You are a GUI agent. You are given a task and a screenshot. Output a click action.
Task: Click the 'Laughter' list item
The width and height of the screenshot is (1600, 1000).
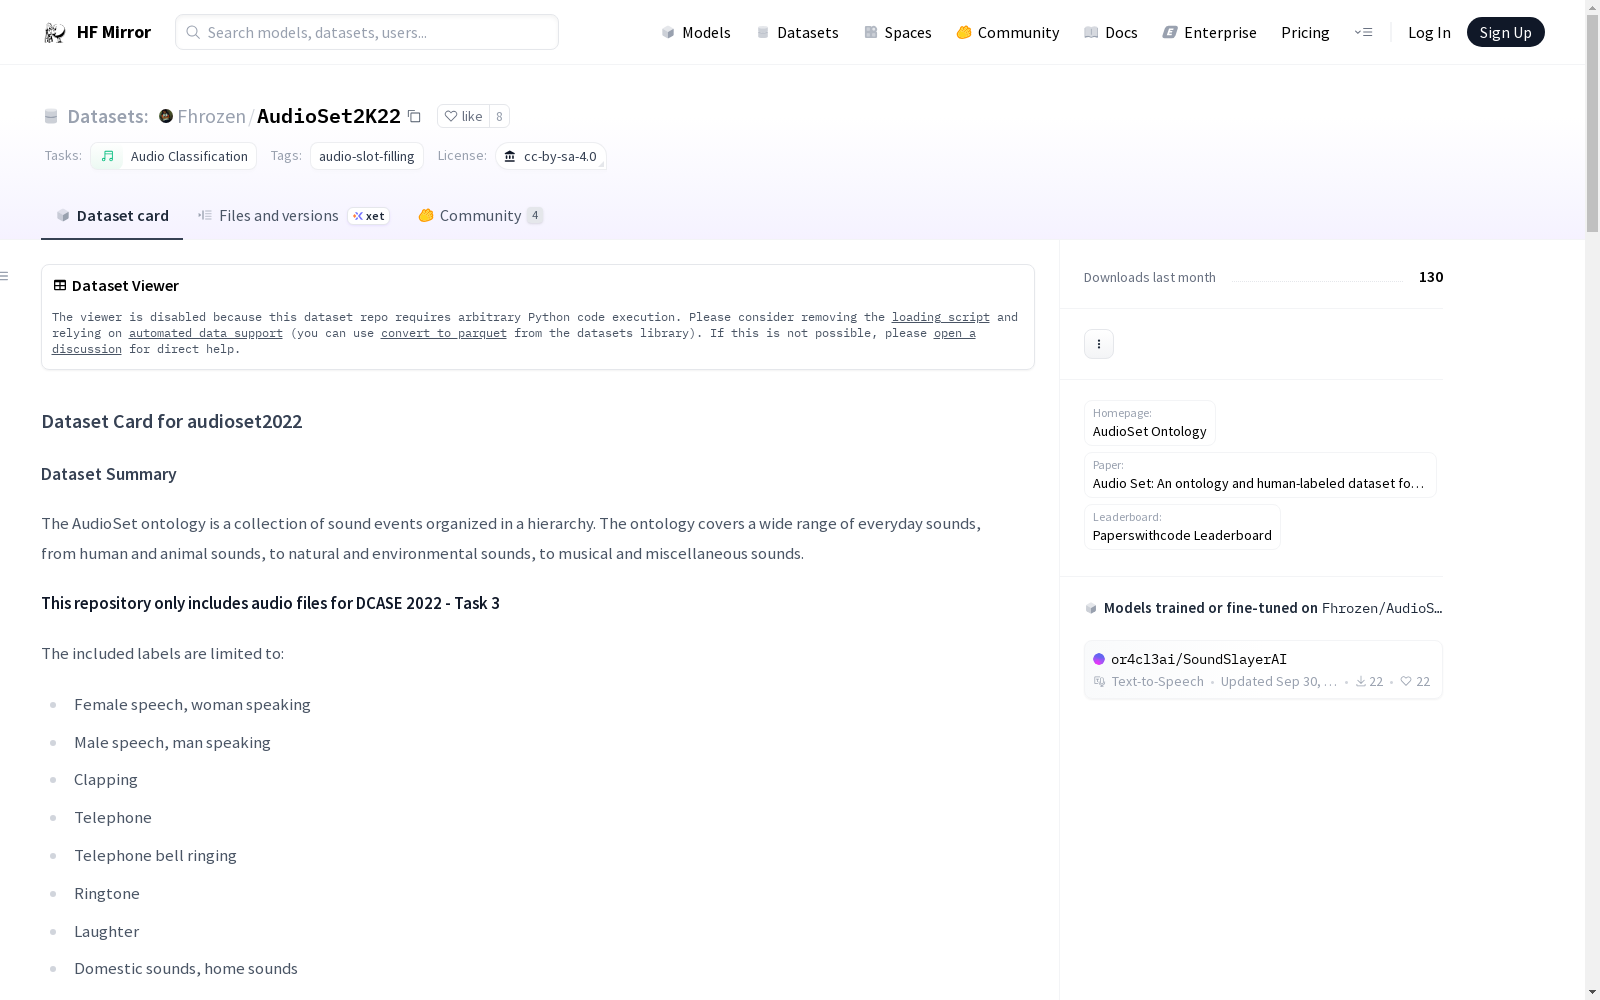[x=106, y=932]
